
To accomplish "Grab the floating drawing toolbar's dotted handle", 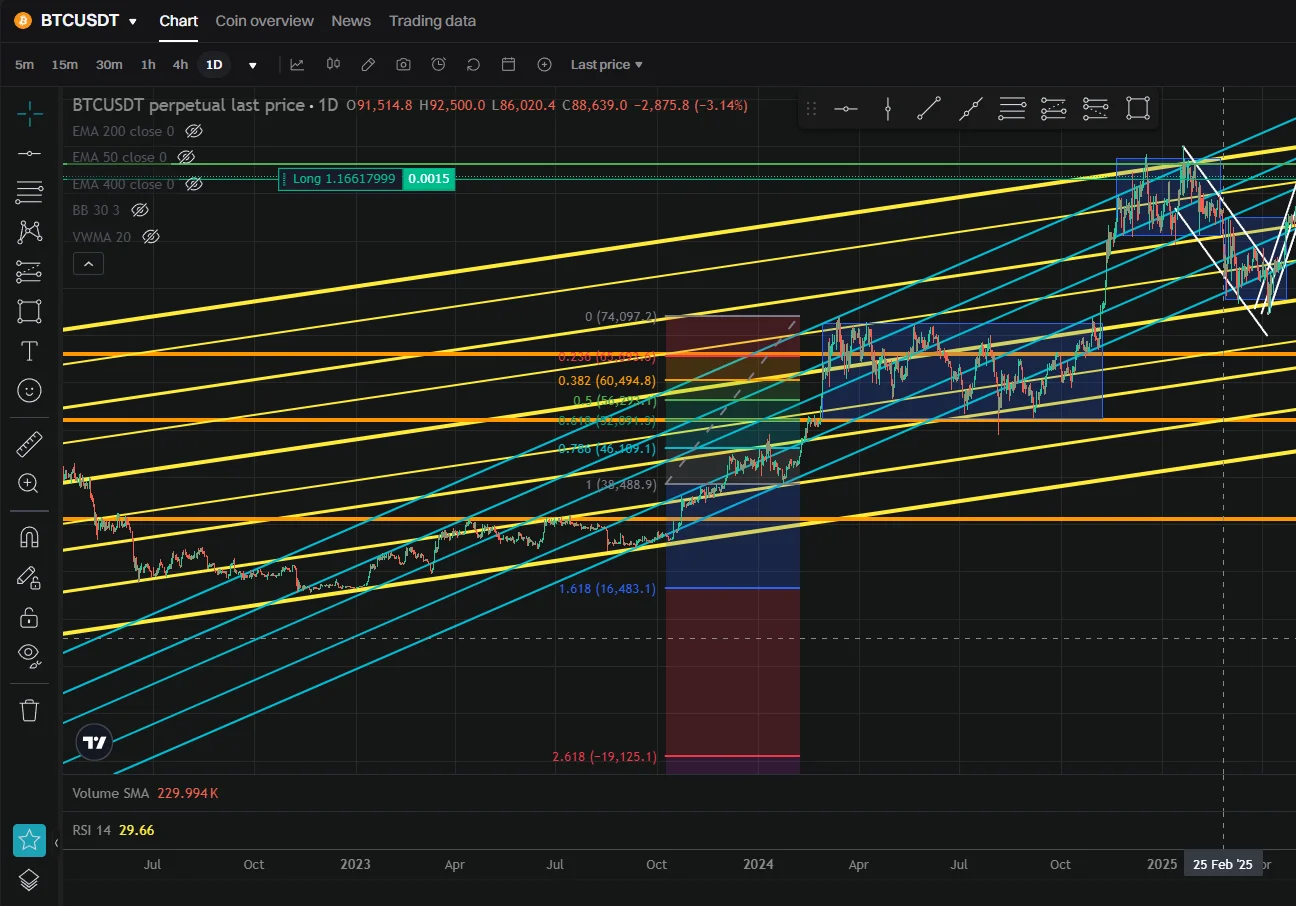I will [x=811, y=108].
